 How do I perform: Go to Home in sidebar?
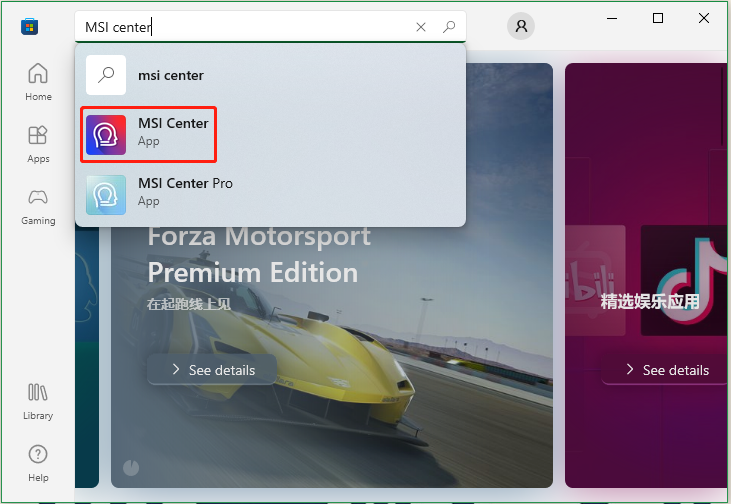tap(38, 82)
